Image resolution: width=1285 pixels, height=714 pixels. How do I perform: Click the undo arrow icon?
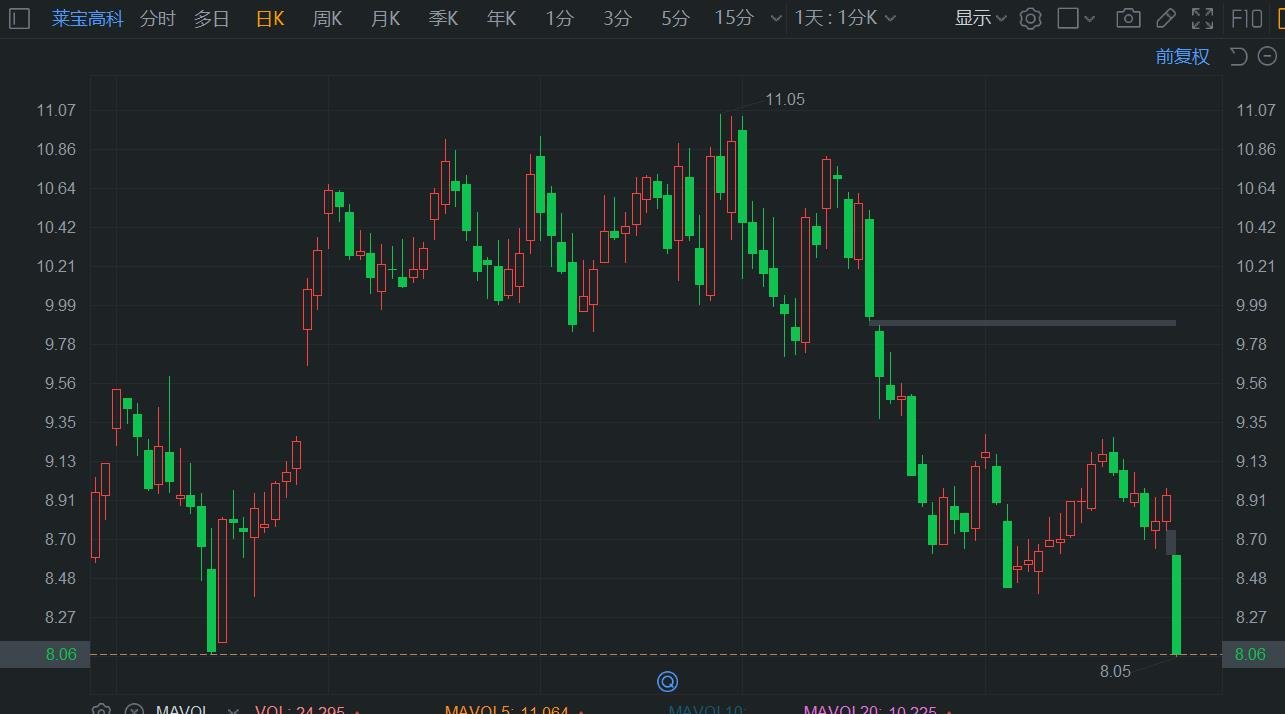coord(1238,56)
